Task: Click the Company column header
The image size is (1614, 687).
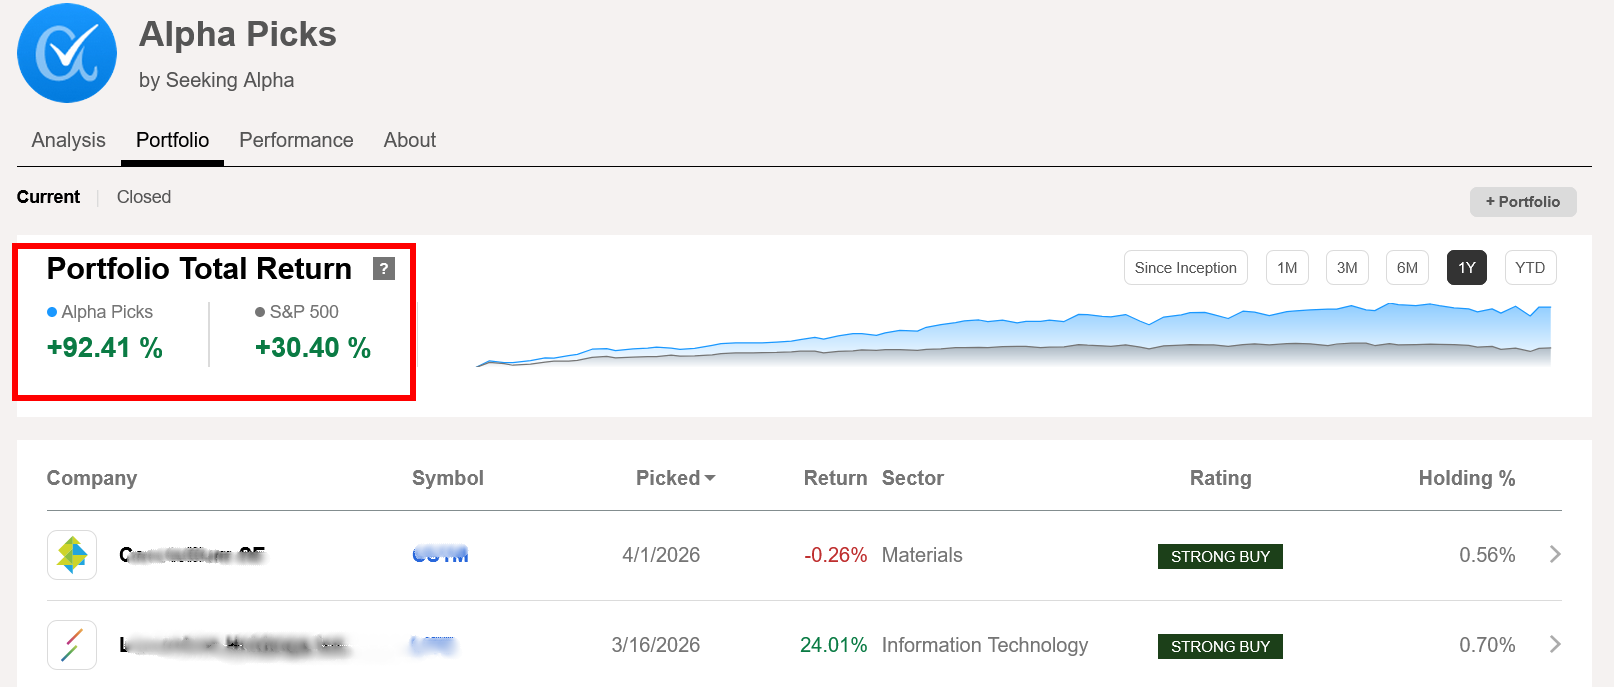Action: click(92, 478)
